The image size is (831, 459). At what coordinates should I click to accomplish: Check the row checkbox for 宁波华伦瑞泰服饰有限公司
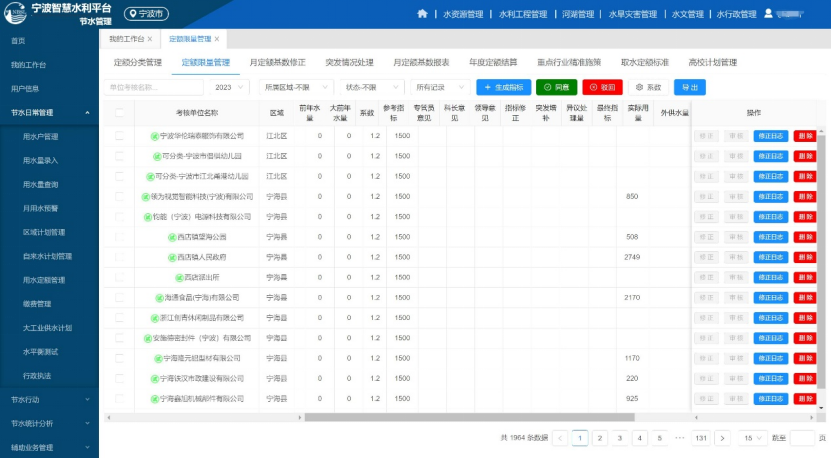click(x=120, y=136)
